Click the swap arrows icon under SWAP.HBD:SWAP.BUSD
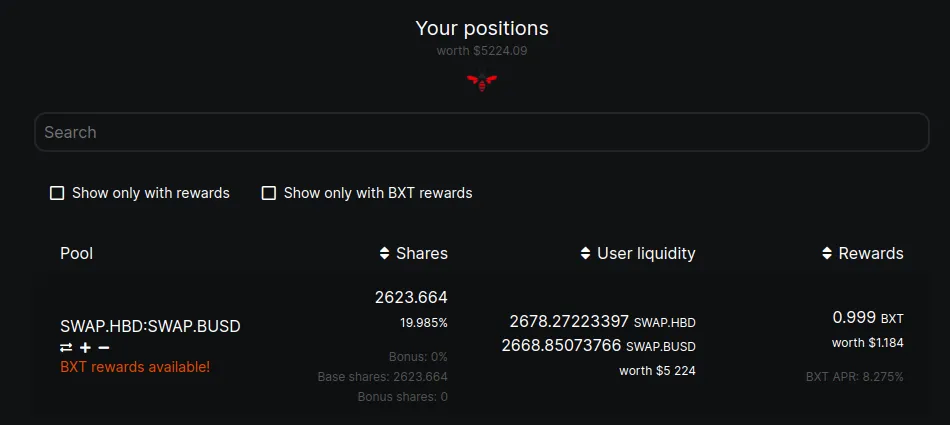 coord(66,347)
